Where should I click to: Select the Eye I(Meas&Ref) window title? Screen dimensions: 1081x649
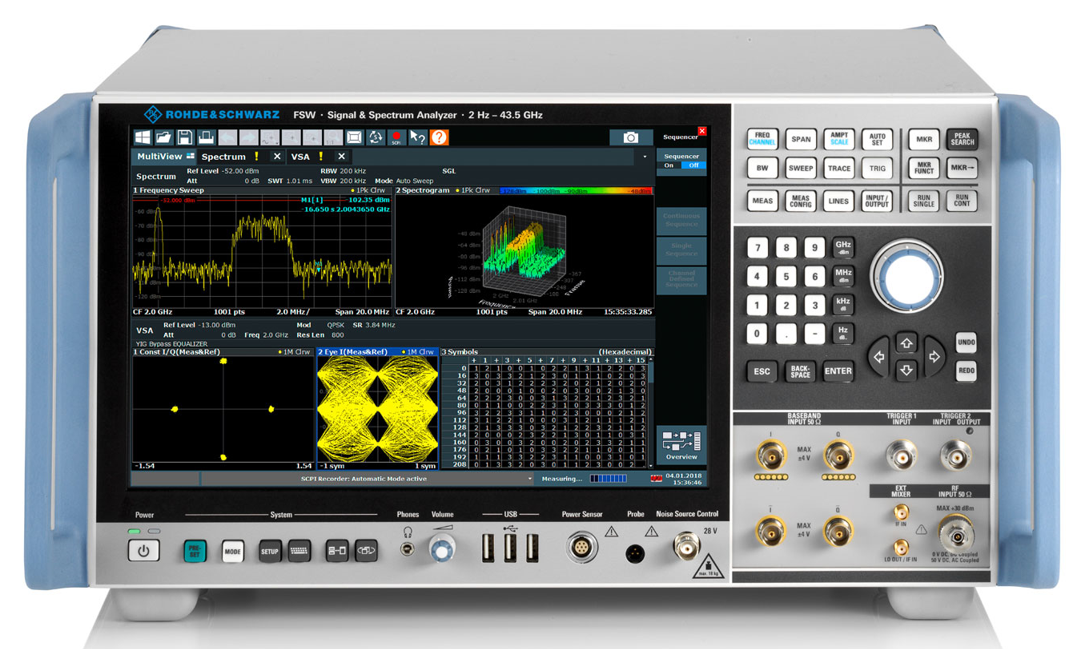[x=353, y=352]
